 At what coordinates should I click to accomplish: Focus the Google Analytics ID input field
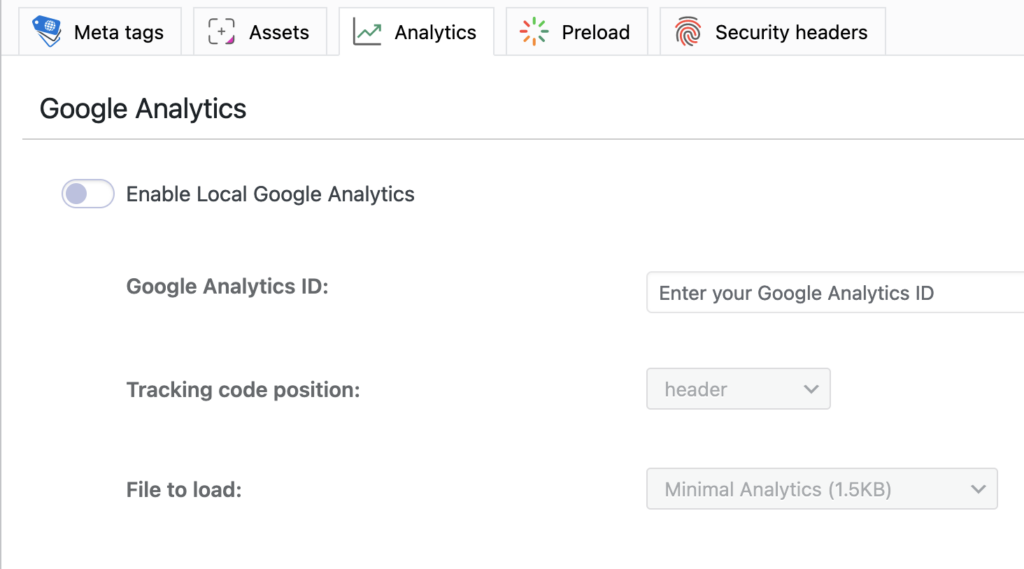pyautogui.click(x=835, y=293)
